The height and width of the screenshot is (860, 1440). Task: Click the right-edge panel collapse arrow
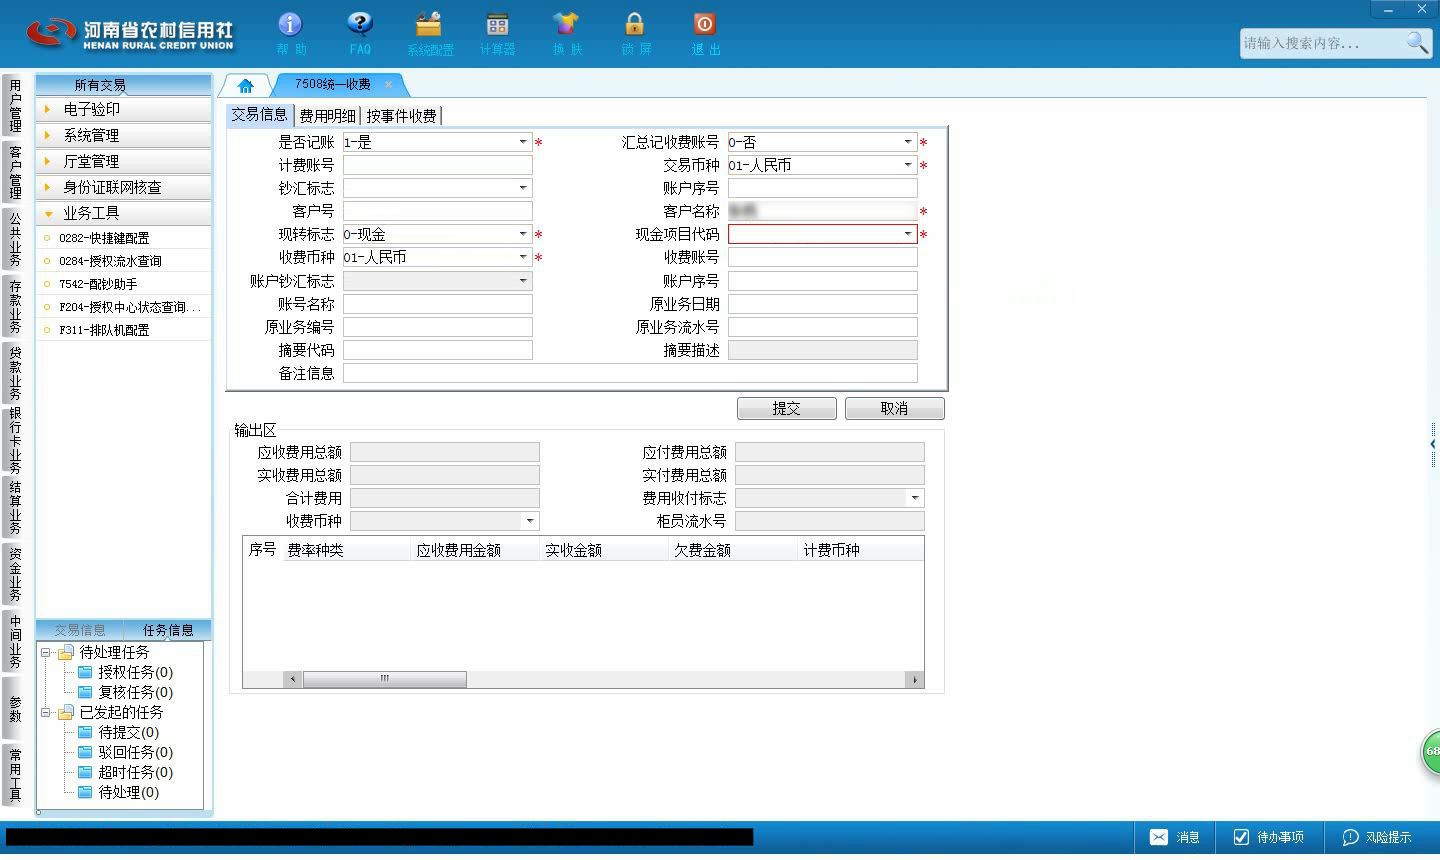pyautogui.click(x=1433, y=444)
